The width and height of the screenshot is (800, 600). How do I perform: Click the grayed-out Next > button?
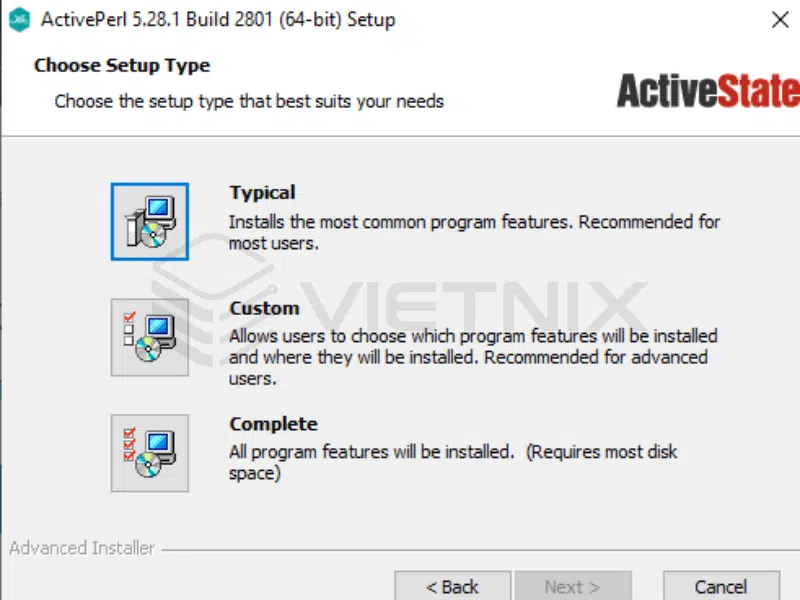[573, 587]
